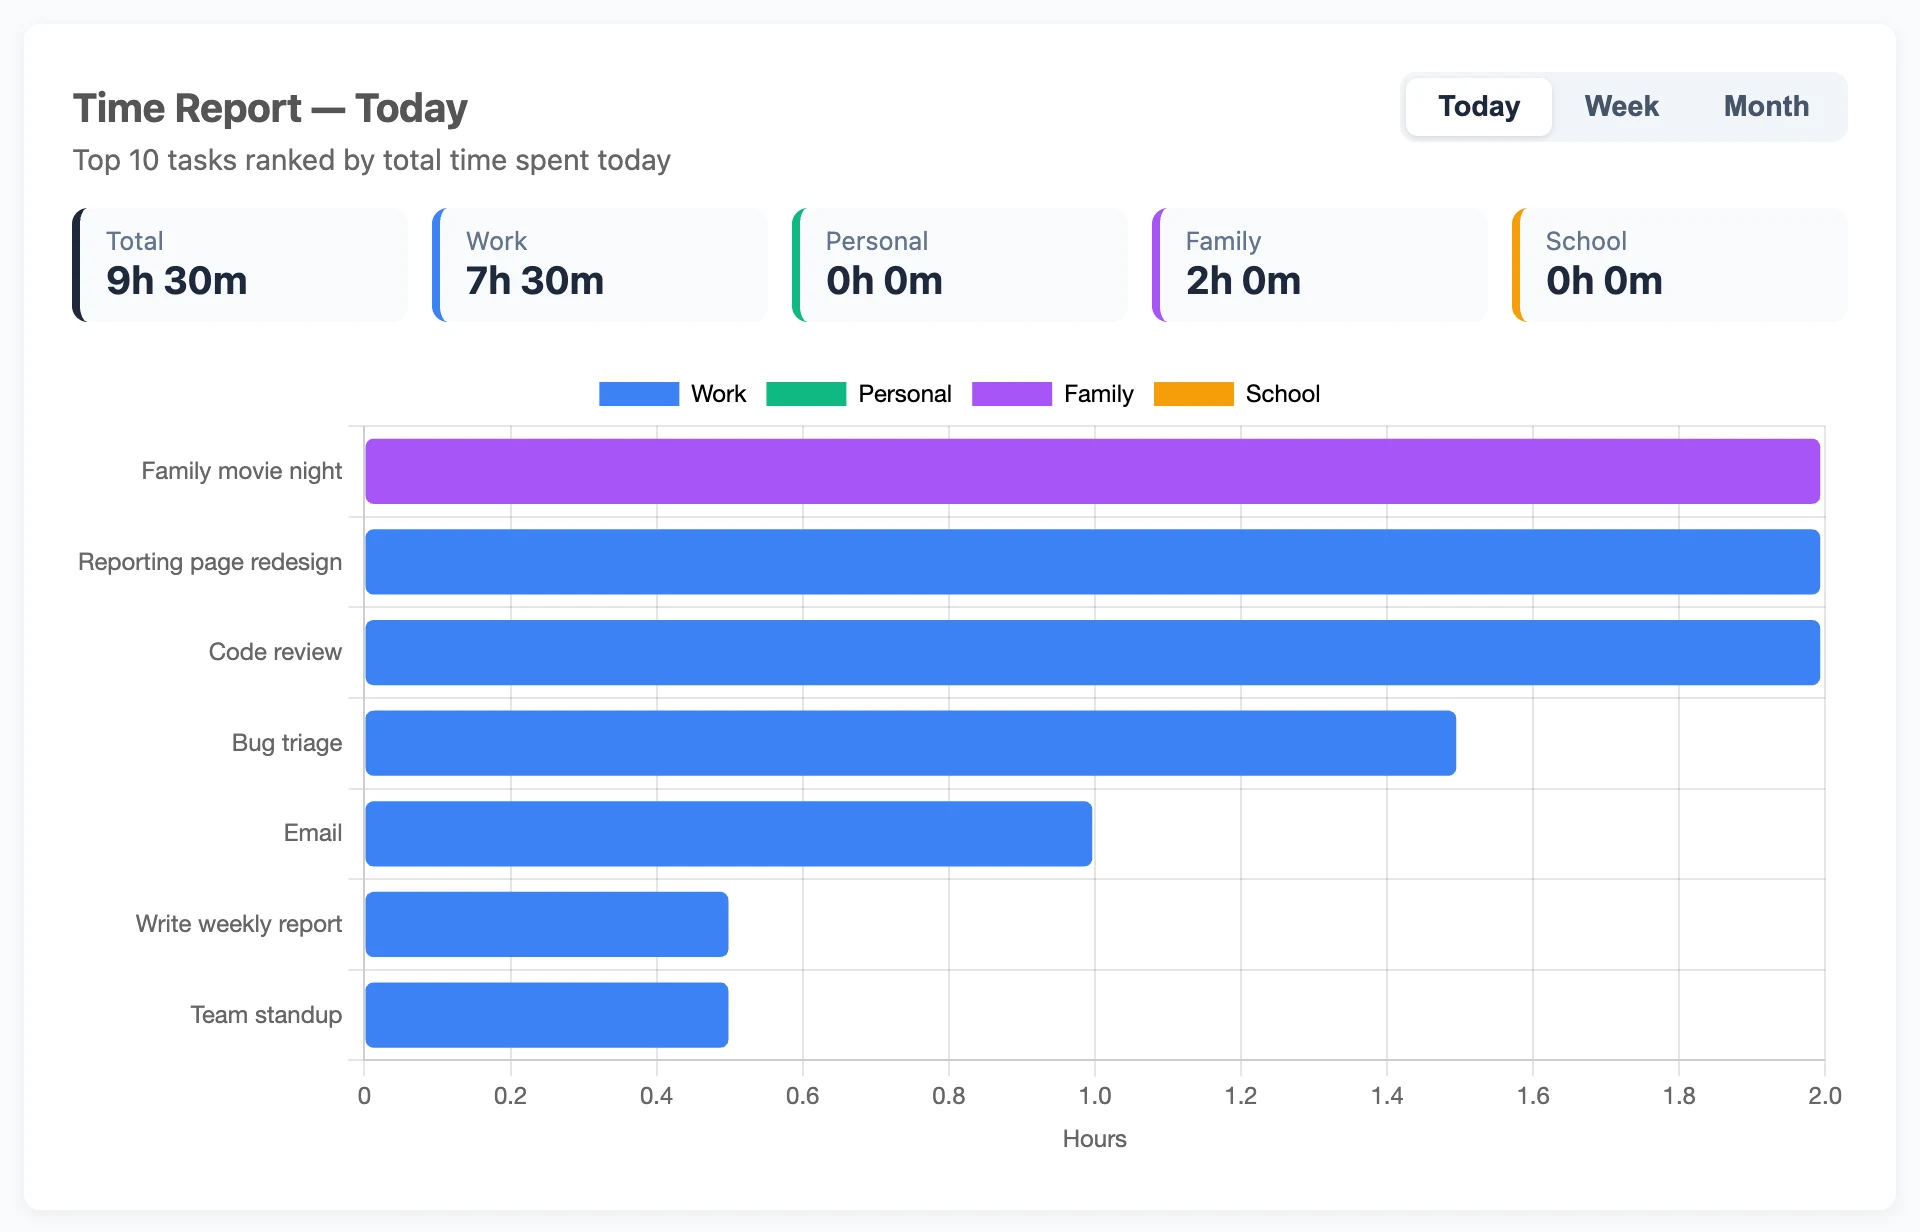Click the 'Family movie night' axis label
This screenshot has width=1920, height=1232.
[x=241, y=471]
